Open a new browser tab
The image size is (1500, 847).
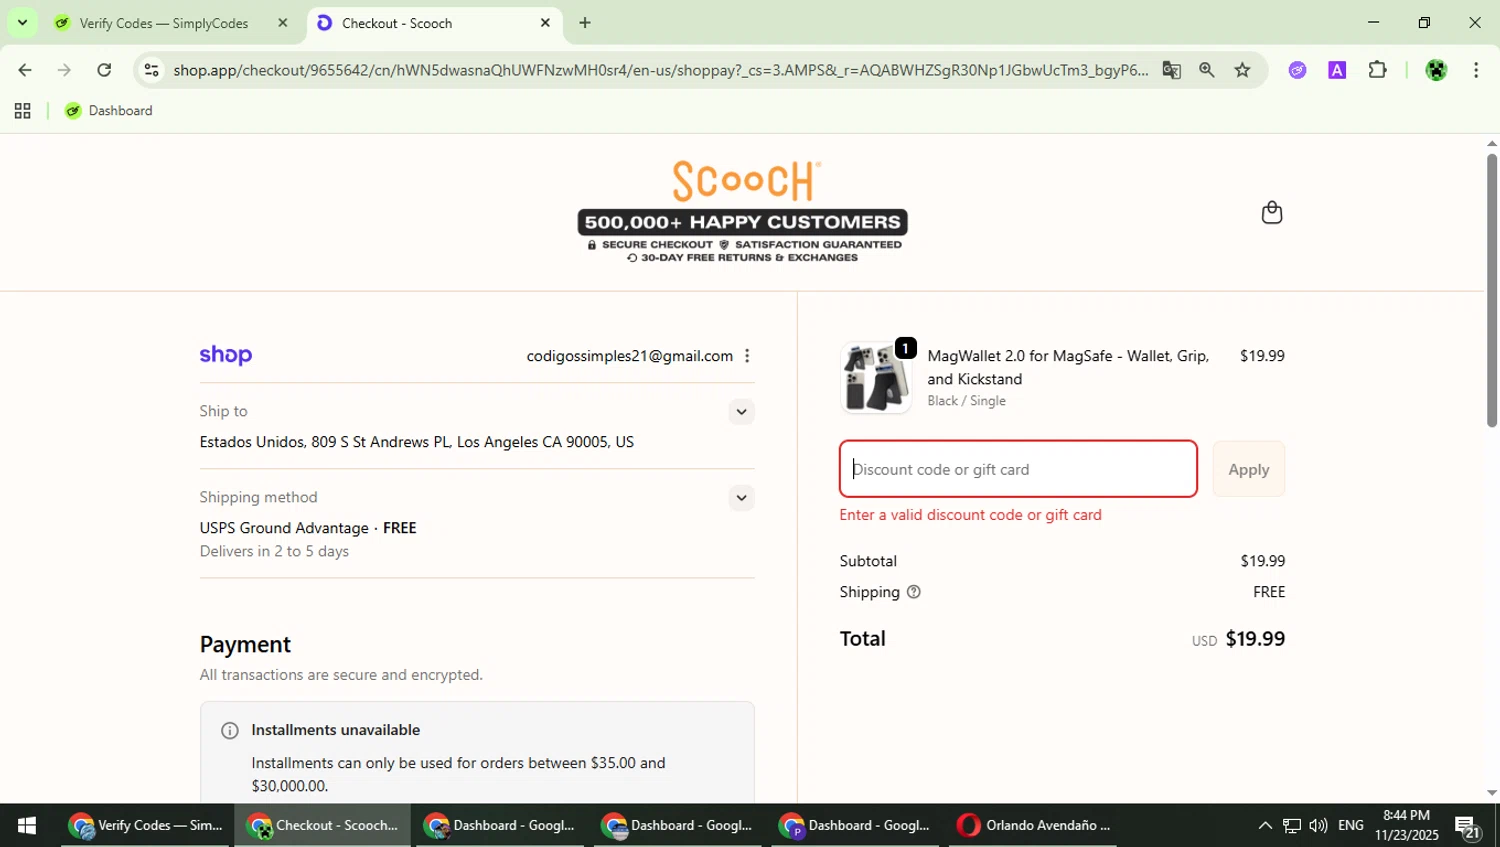tap(585, 22)
